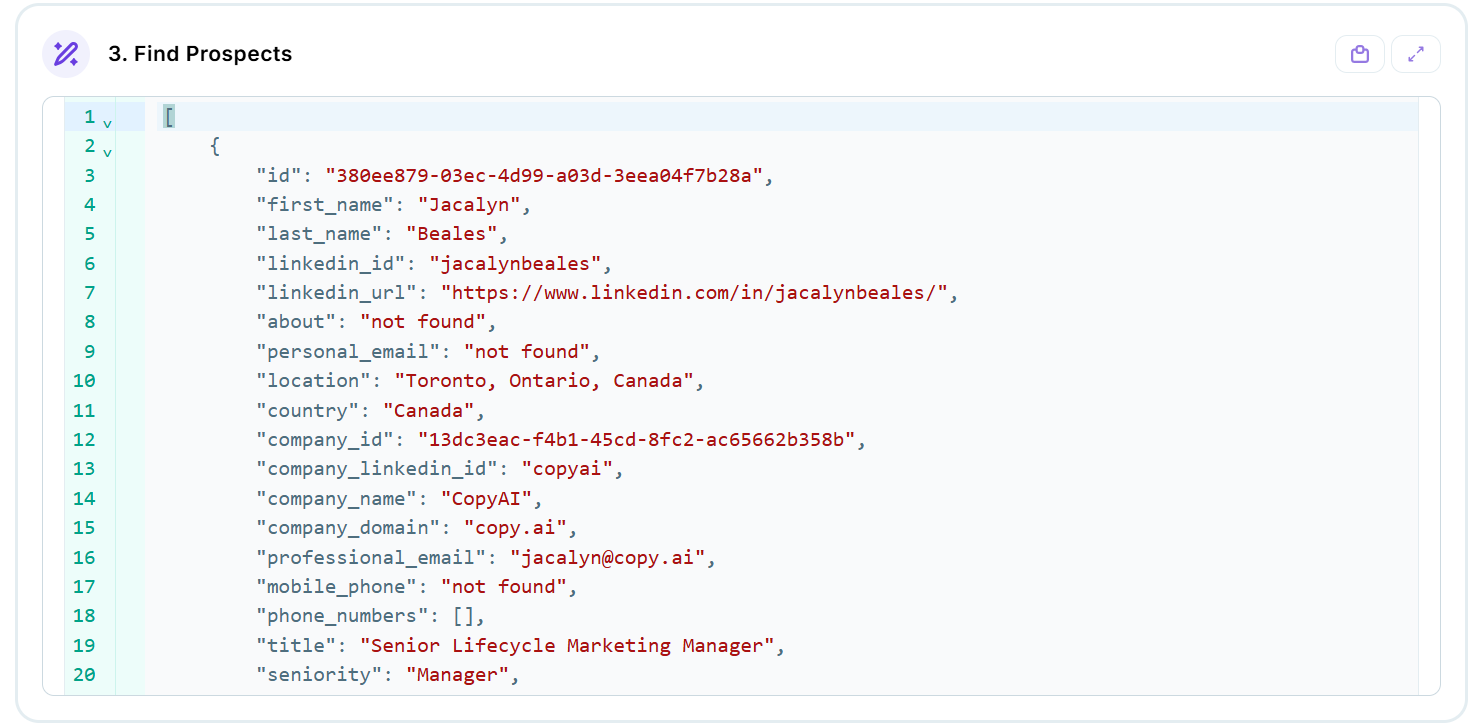
Task: Copy output with the clipboard icon
Action: (1360, 54)
